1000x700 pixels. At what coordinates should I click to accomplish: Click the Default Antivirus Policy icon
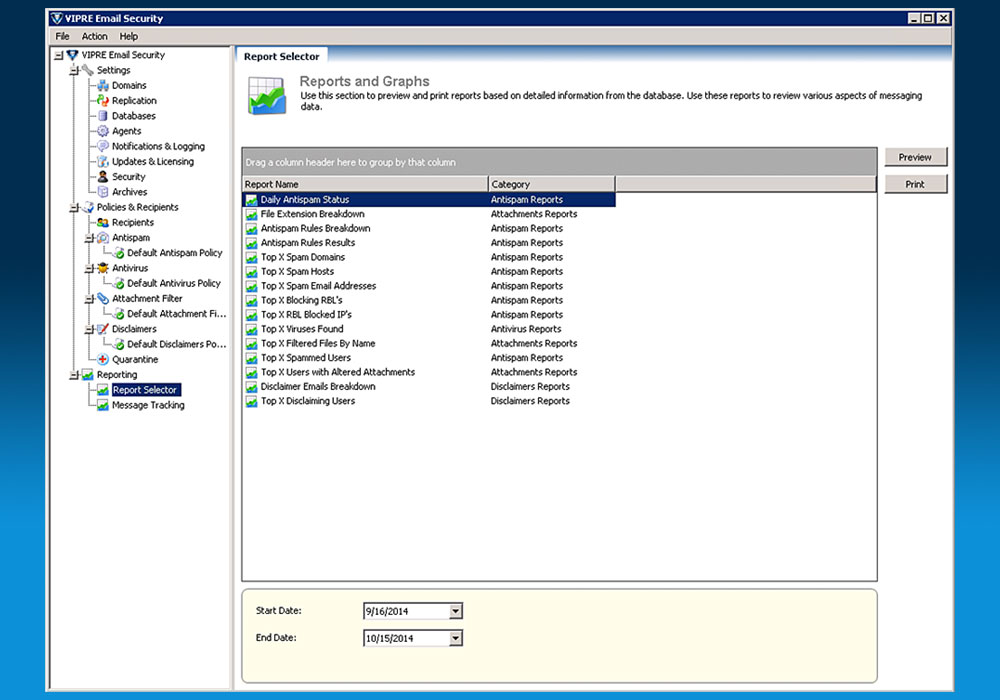119,284
